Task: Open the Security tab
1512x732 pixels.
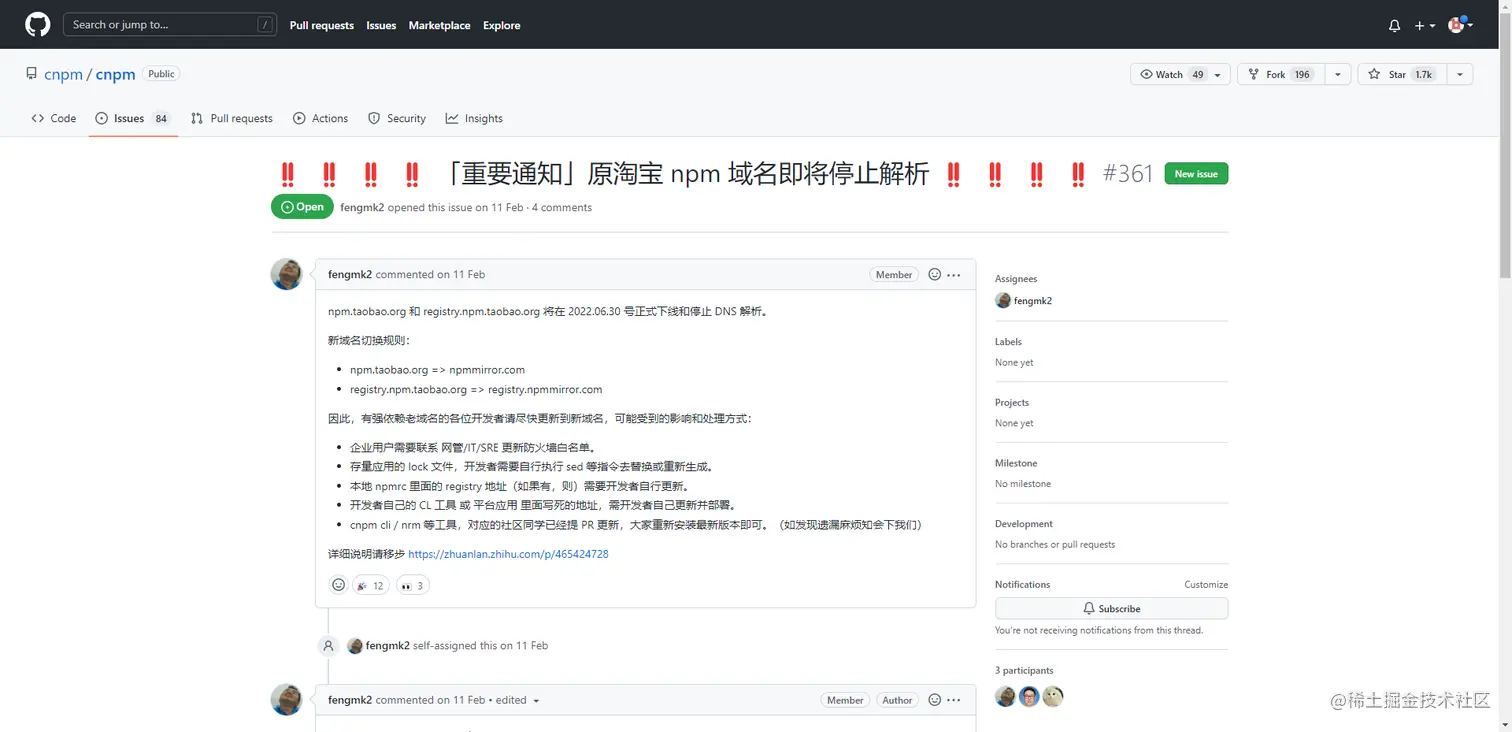Action: pyautogui.click(x=397, y=118)
